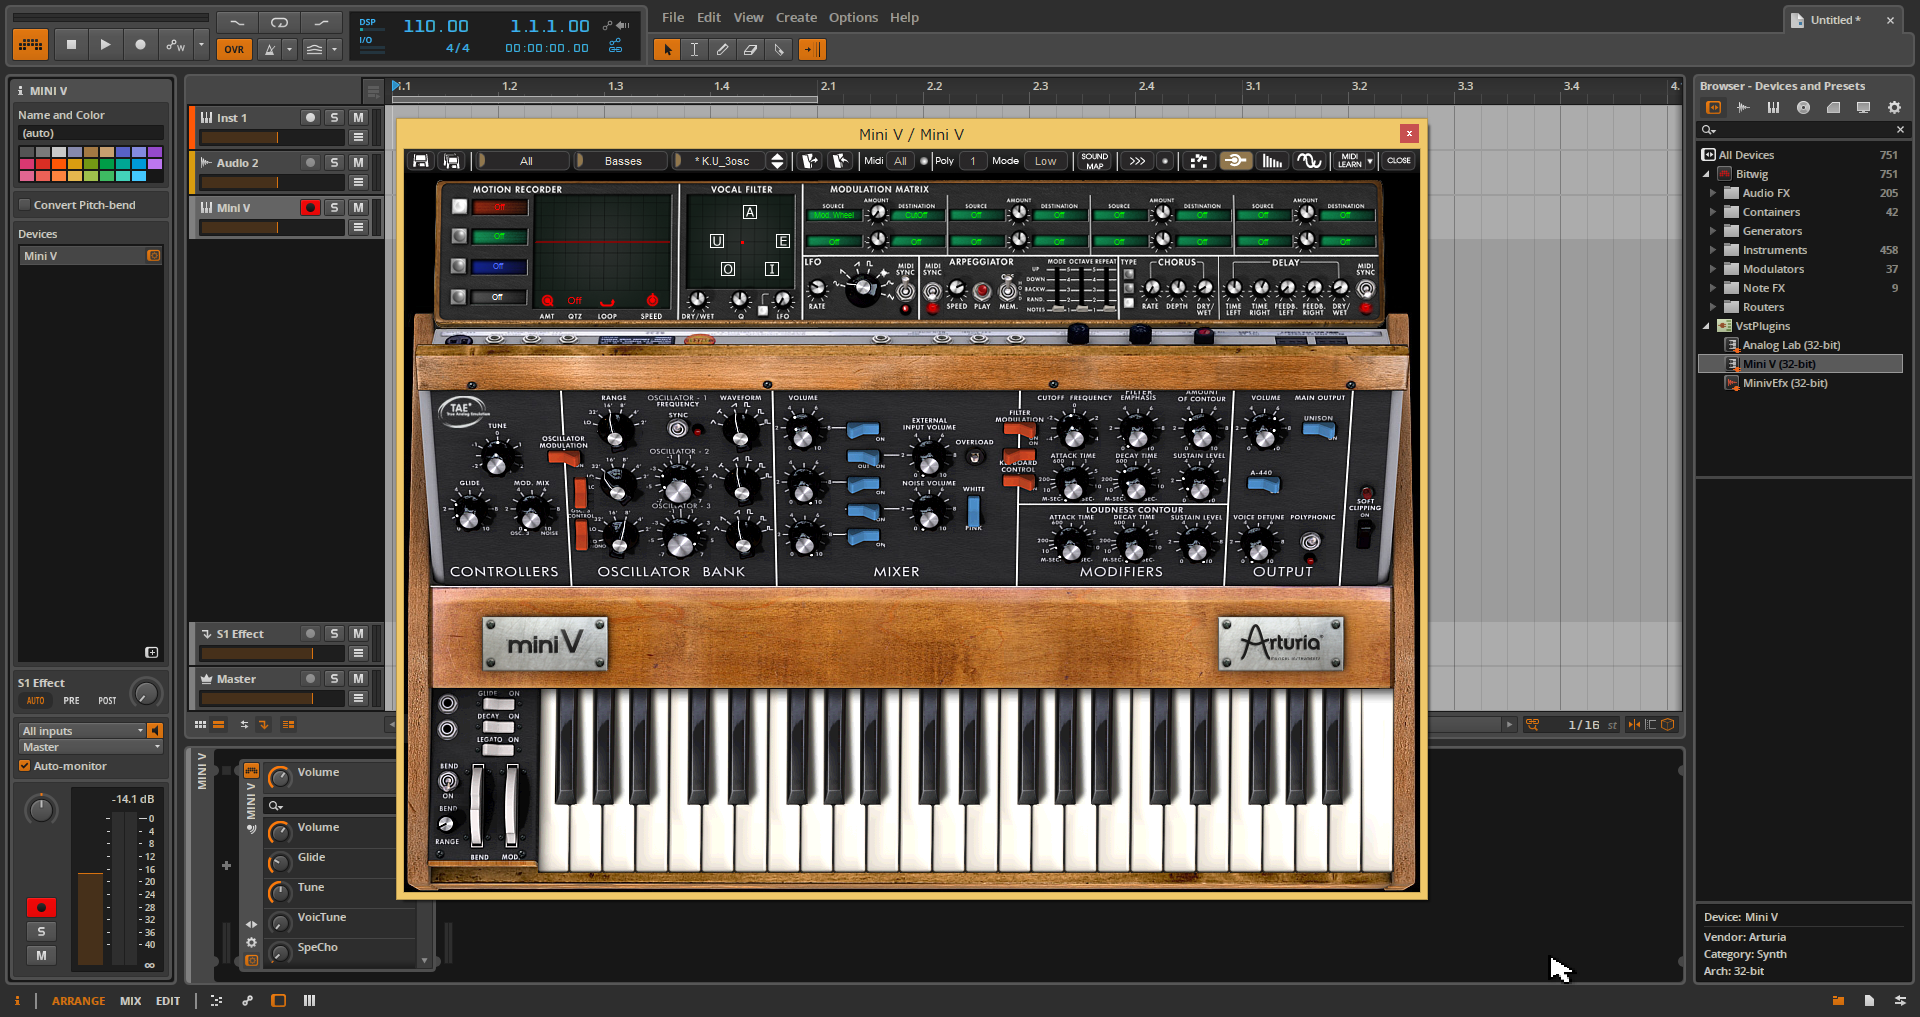Click the tempo value 110.00
Screen dimensions: 1920x1017
[436, 26]
